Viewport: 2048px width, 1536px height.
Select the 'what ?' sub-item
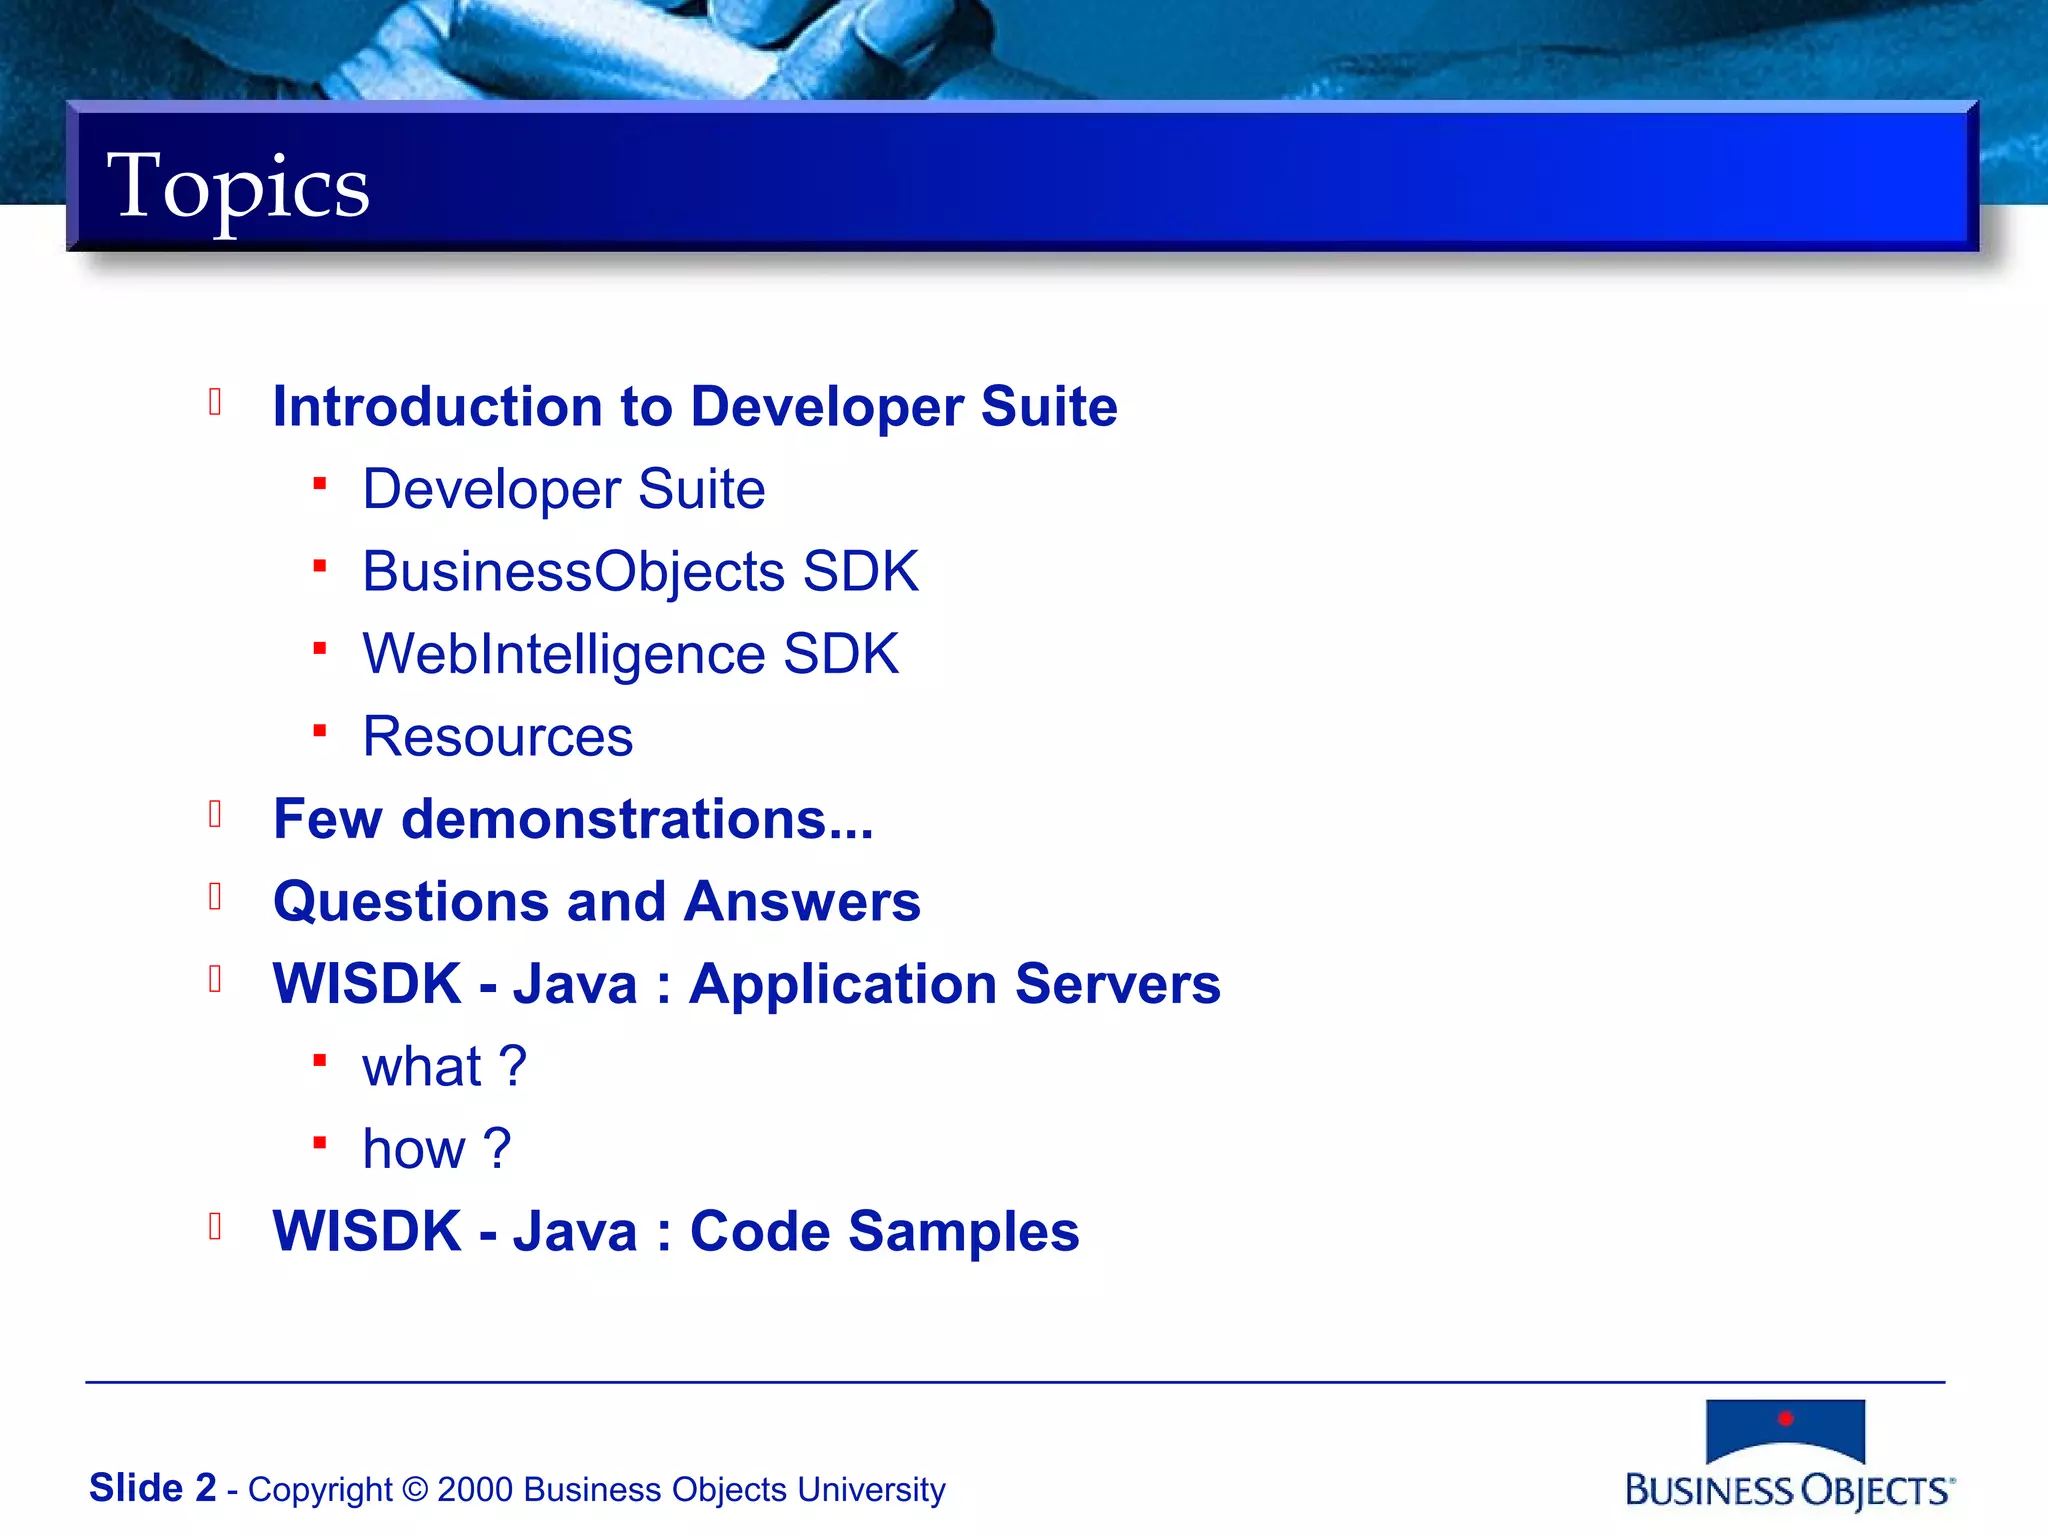point(444,1066)
